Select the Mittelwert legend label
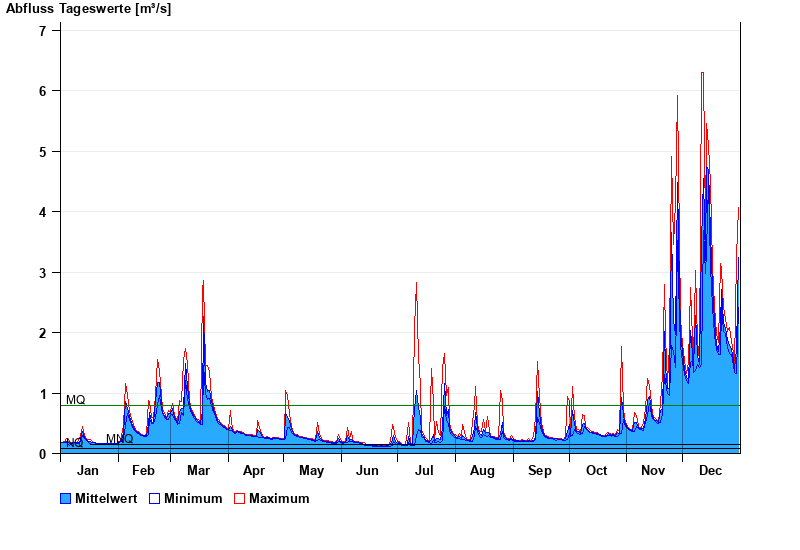 (107, 499)
